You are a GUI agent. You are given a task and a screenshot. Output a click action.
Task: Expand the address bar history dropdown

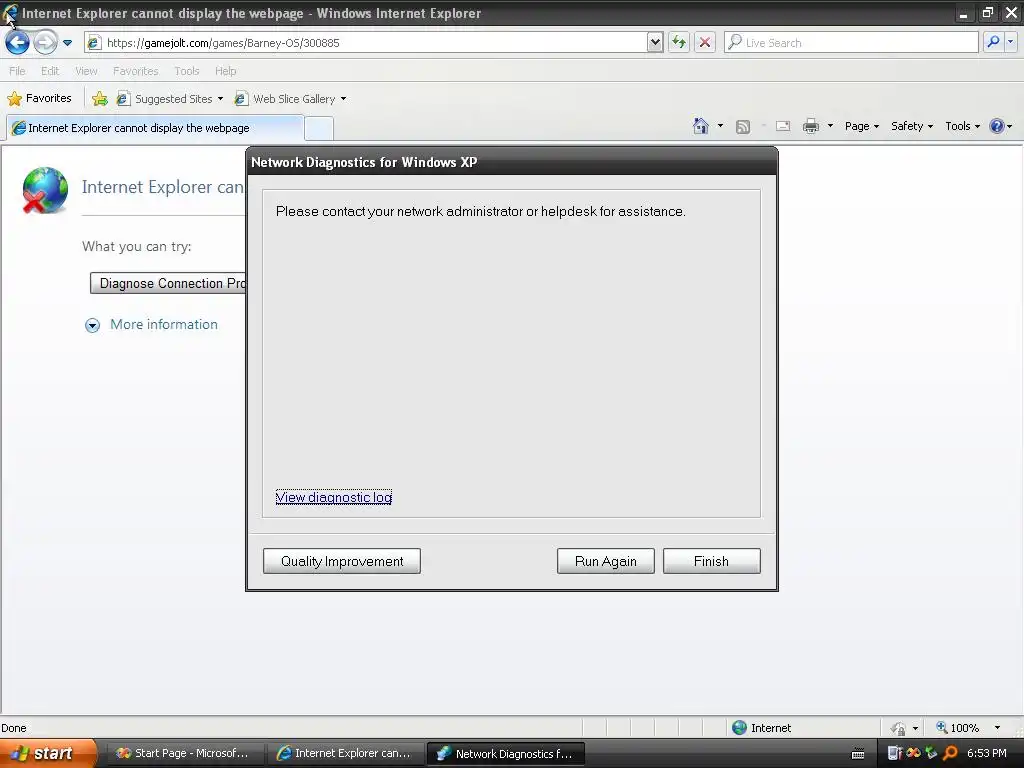point(655,42)
